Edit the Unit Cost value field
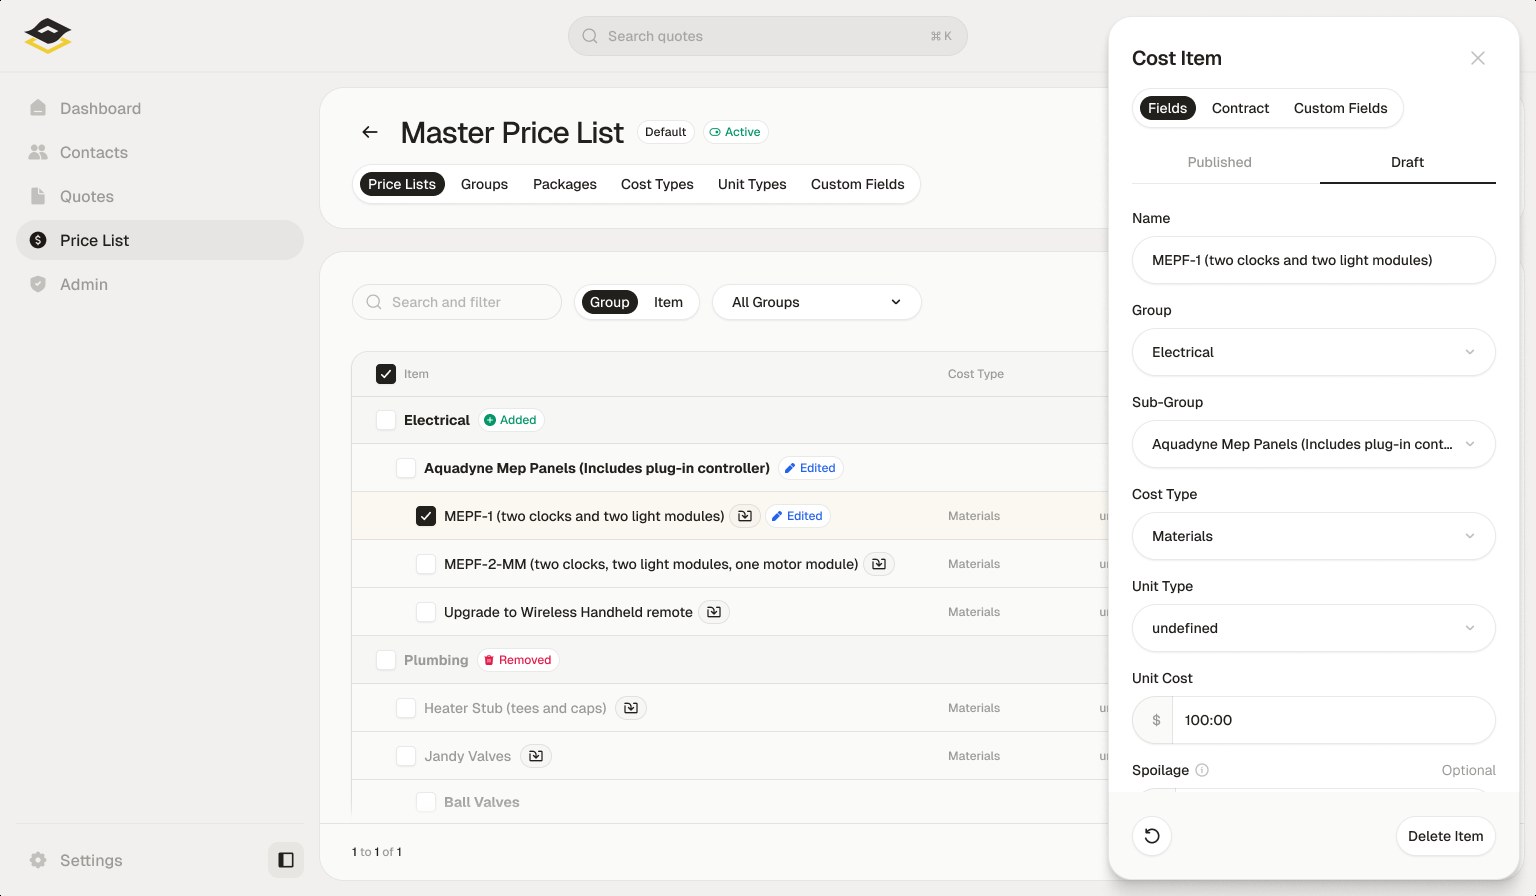1536x896 pixels. coord(1333,720)
